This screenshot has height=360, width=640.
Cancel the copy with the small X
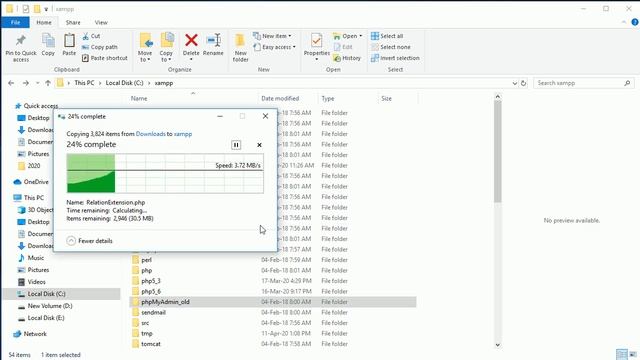click(259, 145)
